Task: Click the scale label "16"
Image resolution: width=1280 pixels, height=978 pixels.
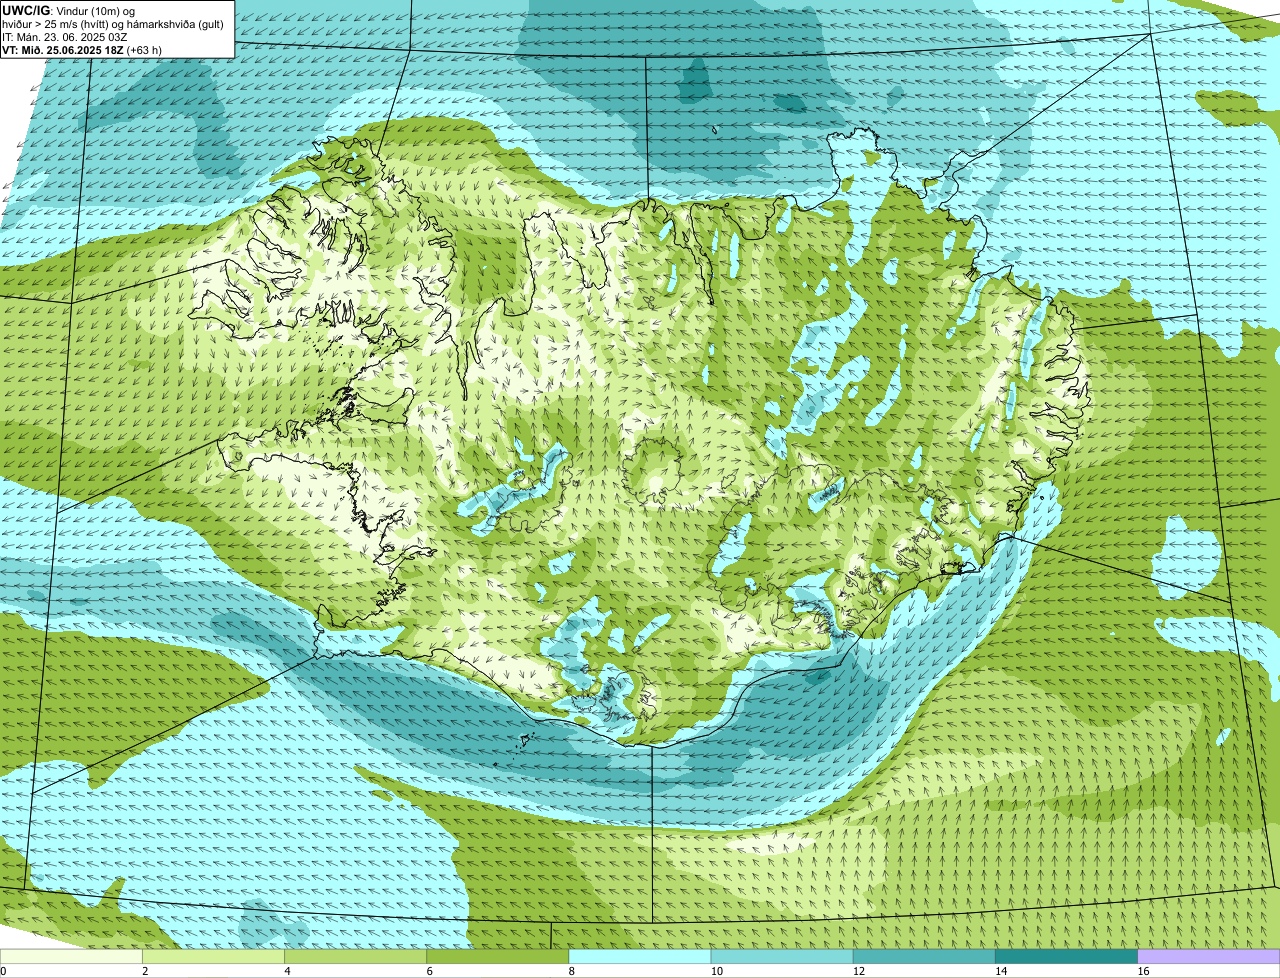Action: pos(1143,971)
